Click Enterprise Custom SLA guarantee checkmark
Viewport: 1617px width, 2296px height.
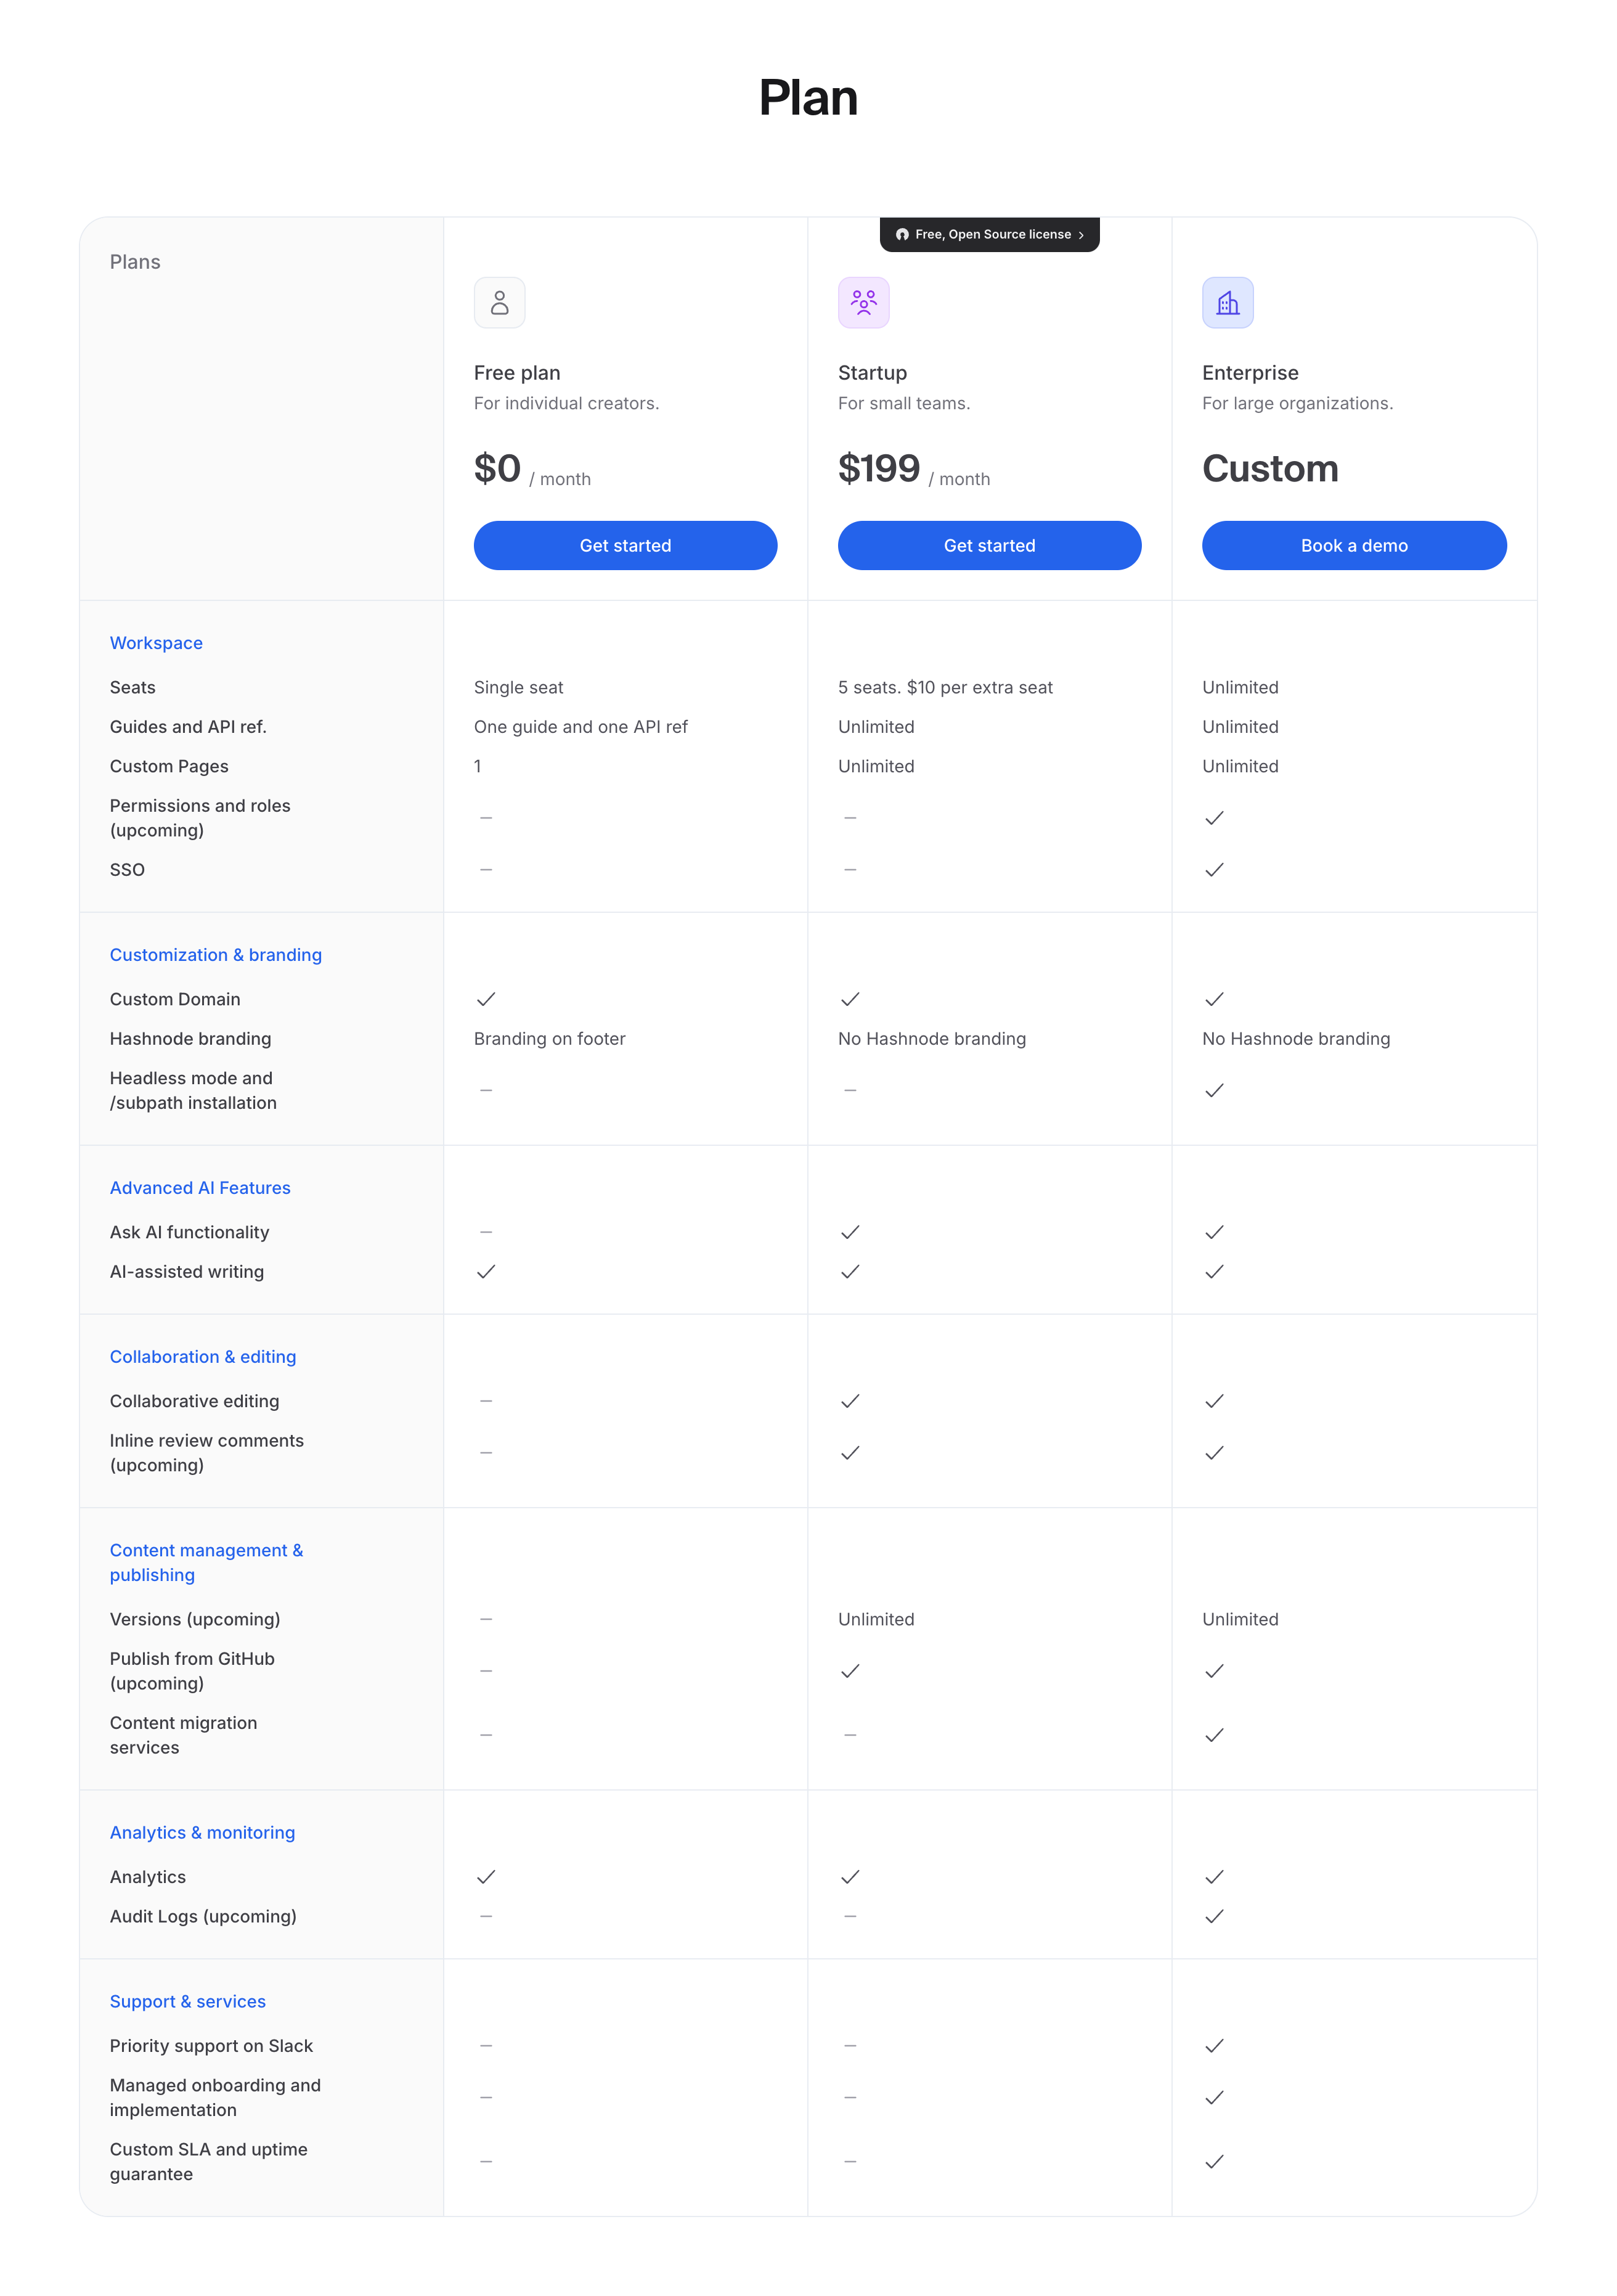click(x=1214, y=2161)
